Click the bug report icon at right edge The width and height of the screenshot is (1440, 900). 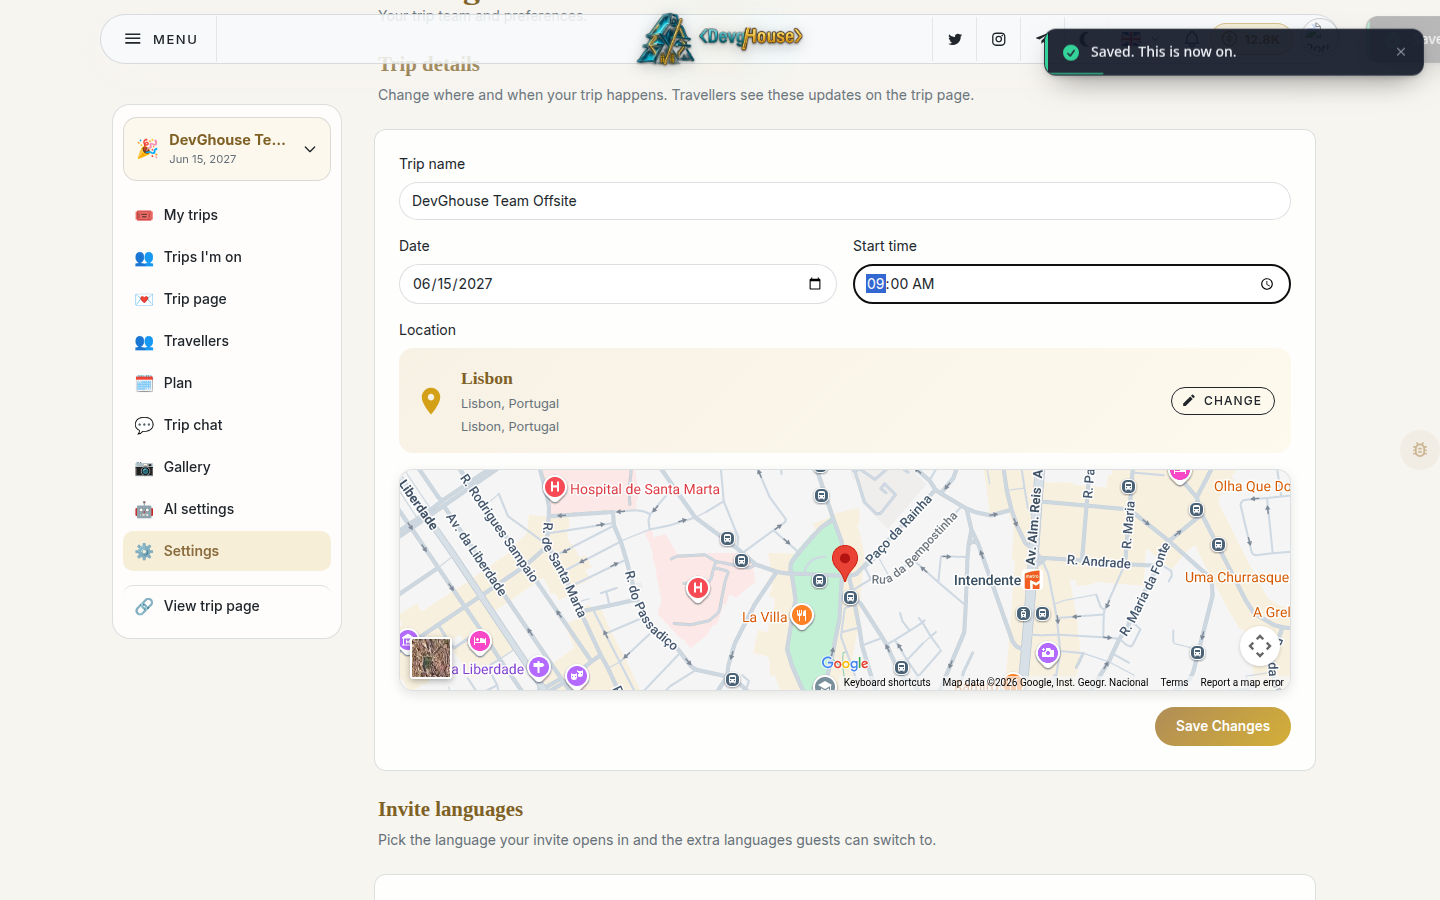(1420, 450)
